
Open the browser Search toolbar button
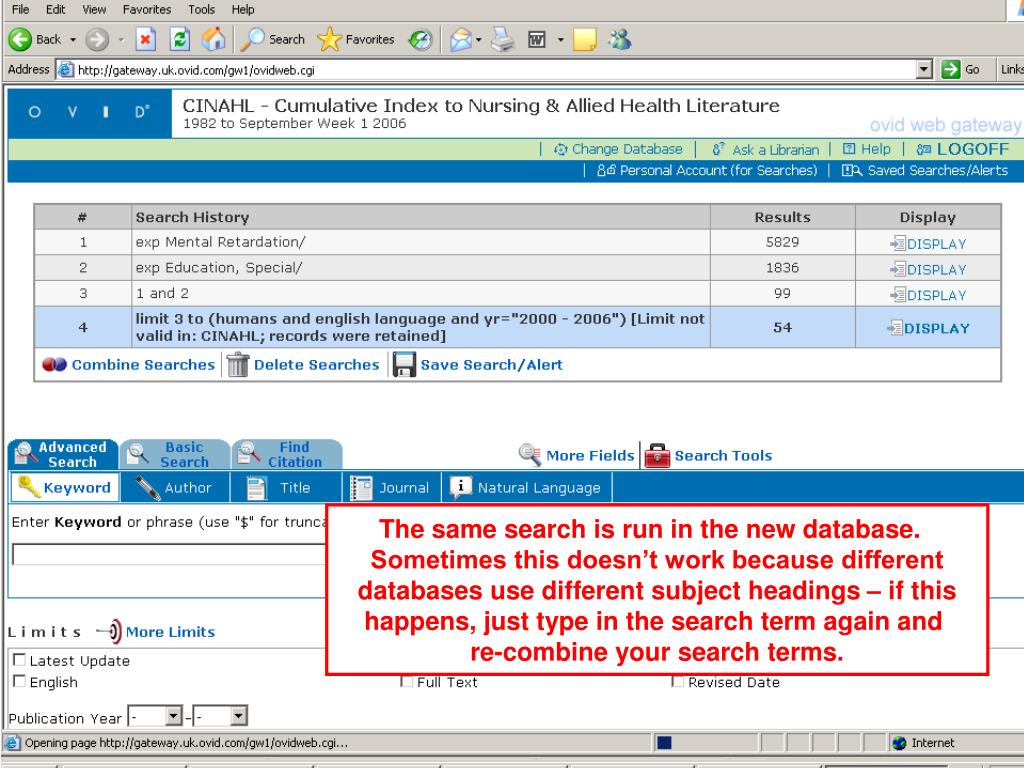point(272,40)
